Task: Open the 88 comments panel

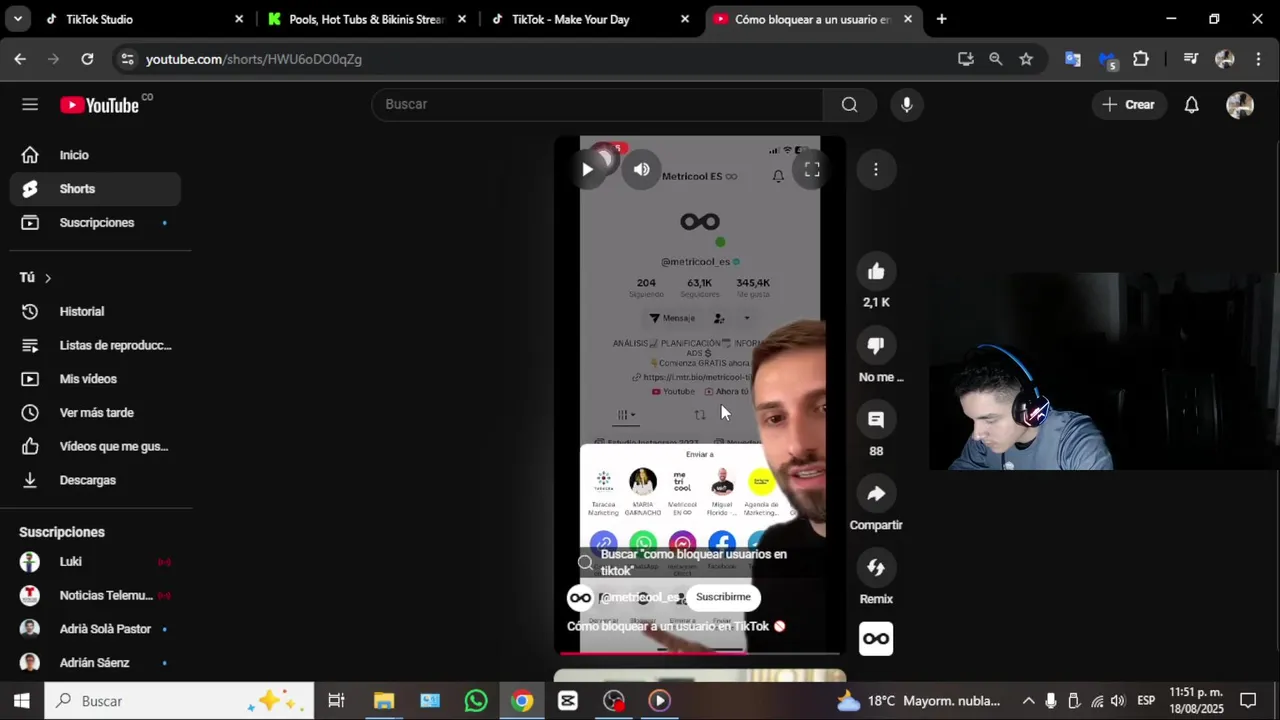Action: [x=876, y=419]
